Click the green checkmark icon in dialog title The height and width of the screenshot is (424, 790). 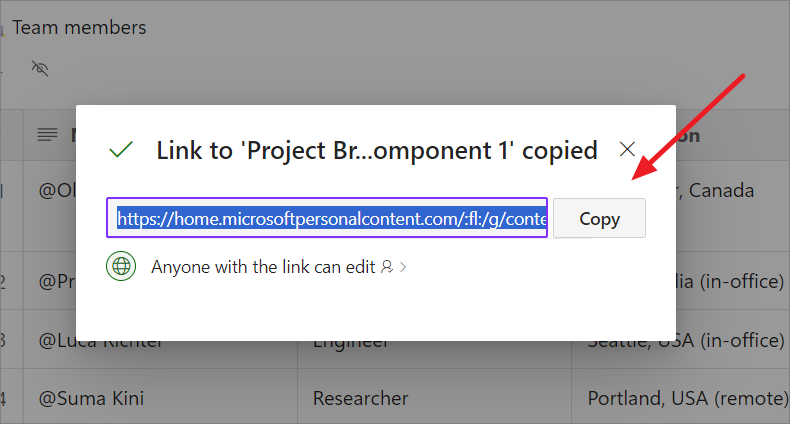pyautogui.click(x=121, y=150)
